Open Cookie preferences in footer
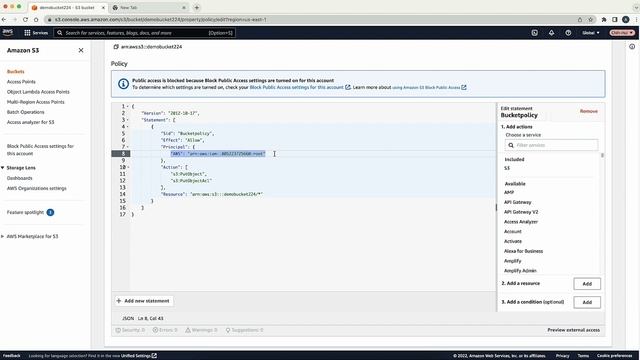Image resolution: width=640 pixels, height=360 pixels. pyautogui.click(x=614, y=356)
